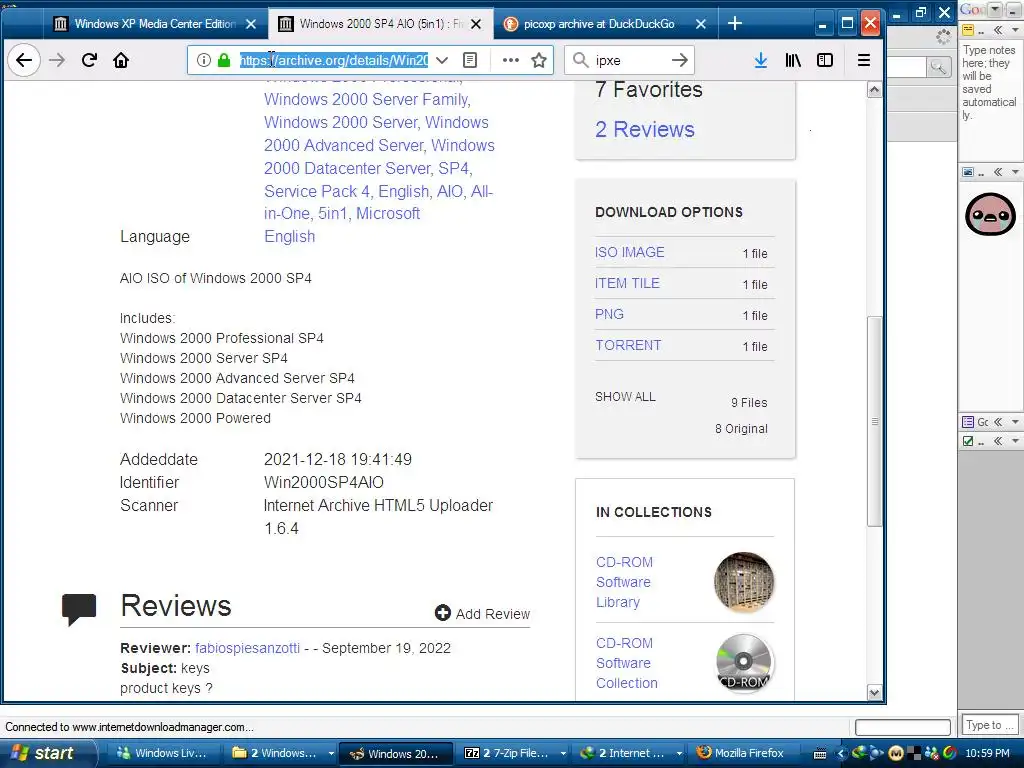Close the Windows 2000 SP4 AIO tab

pos(476,24)
